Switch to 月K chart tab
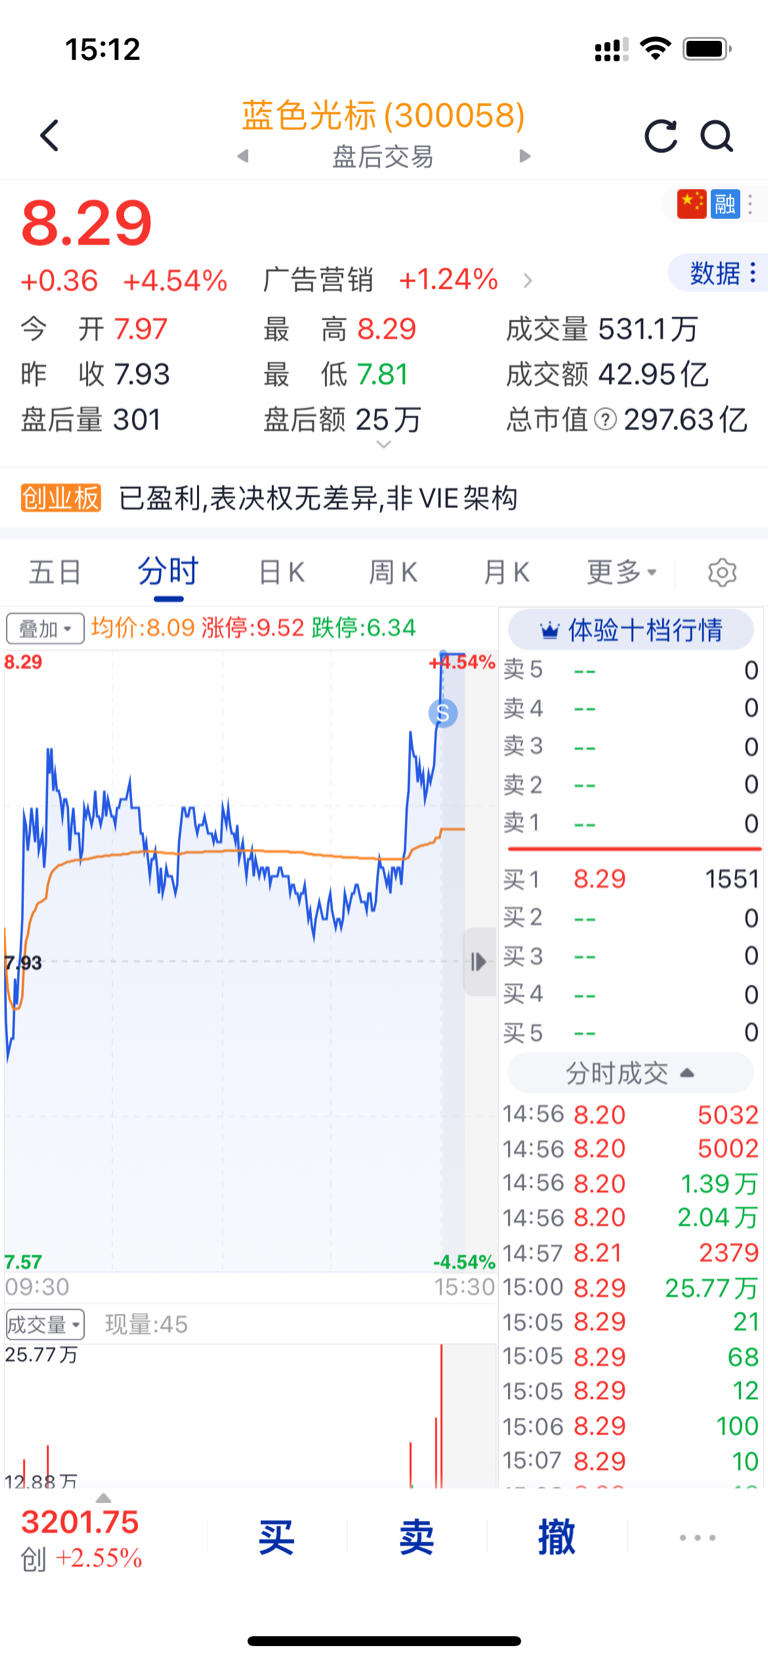Screen dimensions: 768x1663 [x=506, y=572]
